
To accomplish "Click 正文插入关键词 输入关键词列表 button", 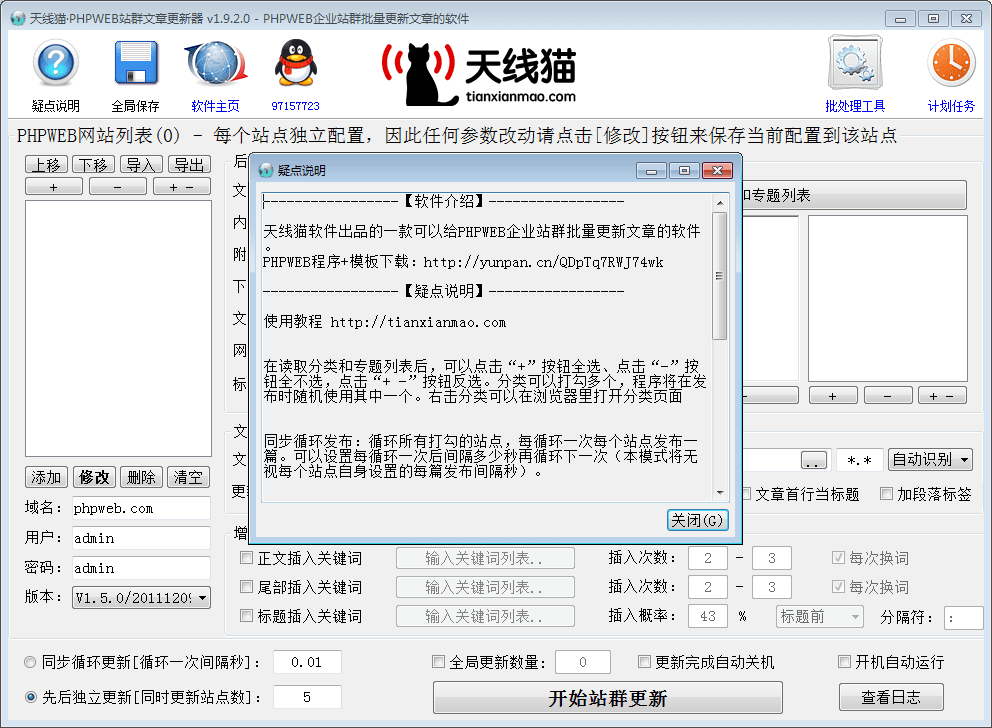I will (x=485, y=558).
